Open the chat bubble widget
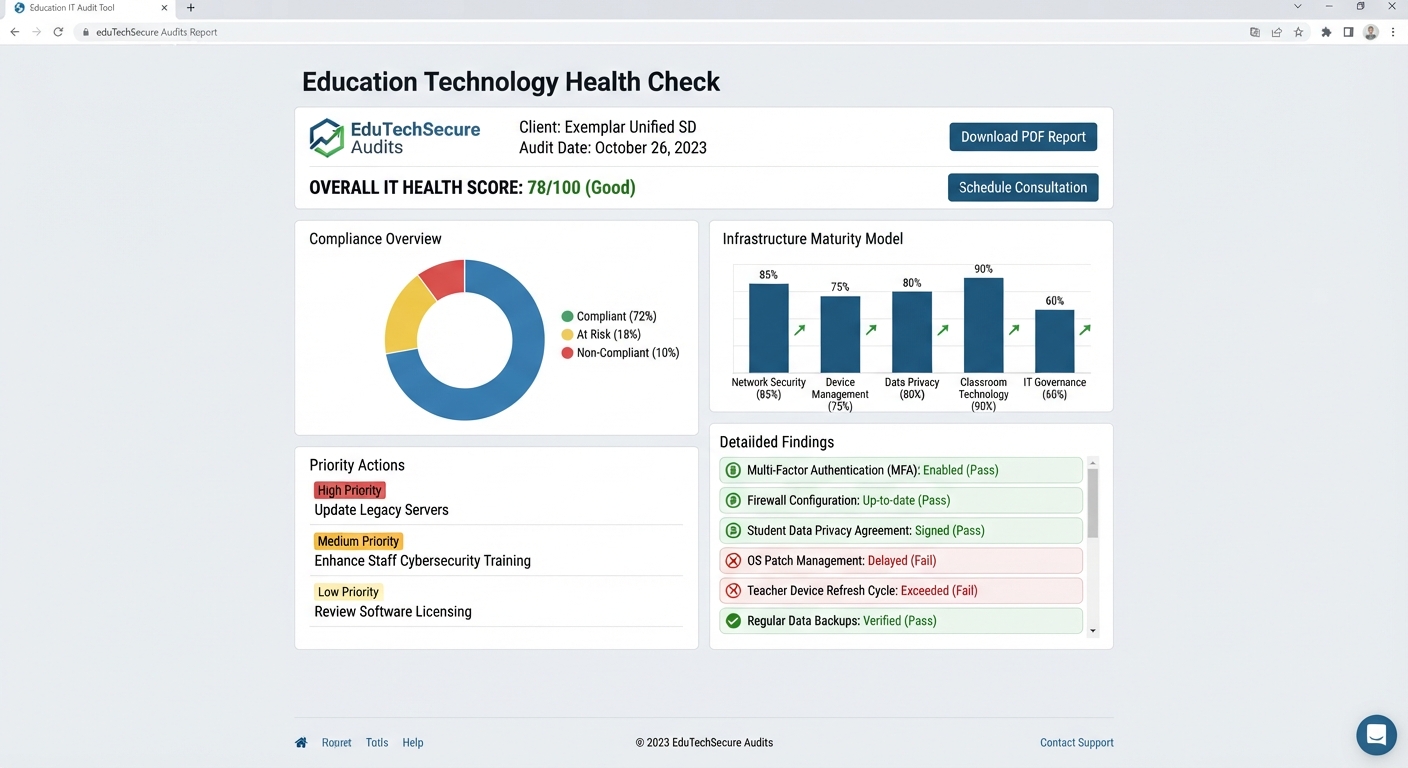This screenshot has height=768, width=1408. (1376, 735)
